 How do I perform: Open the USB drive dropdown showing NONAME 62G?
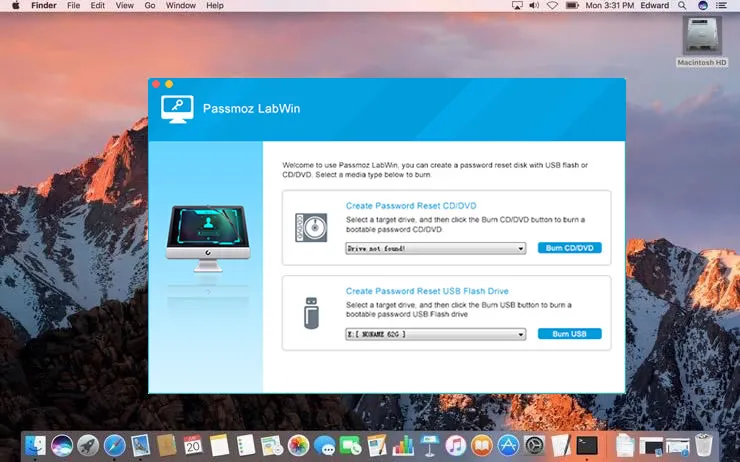point(436,334)
